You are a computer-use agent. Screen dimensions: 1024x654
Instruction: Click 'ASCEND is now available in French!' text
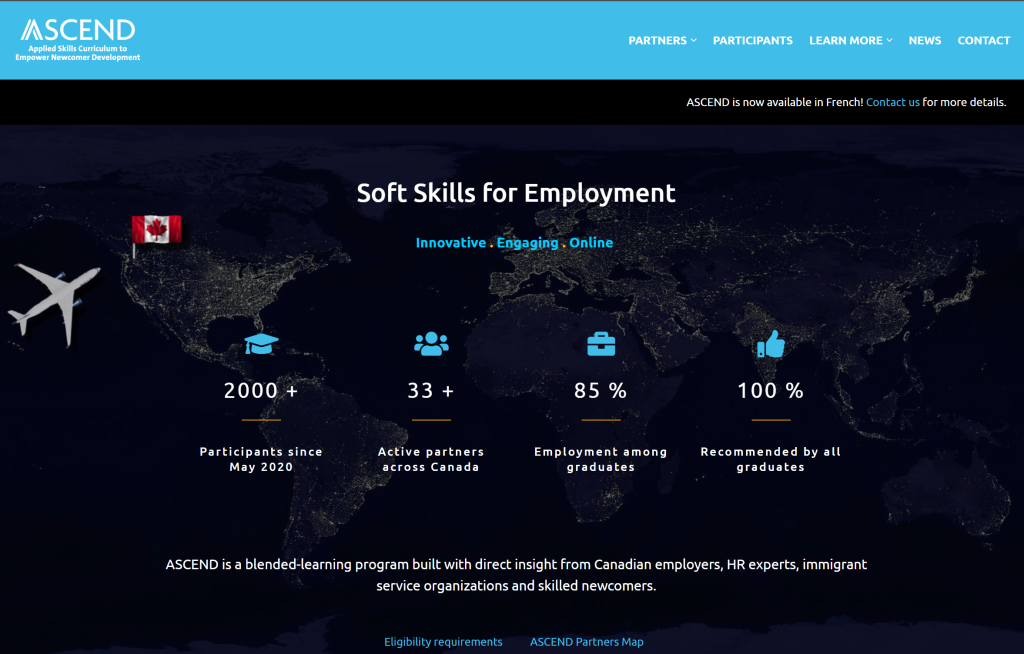775,102
